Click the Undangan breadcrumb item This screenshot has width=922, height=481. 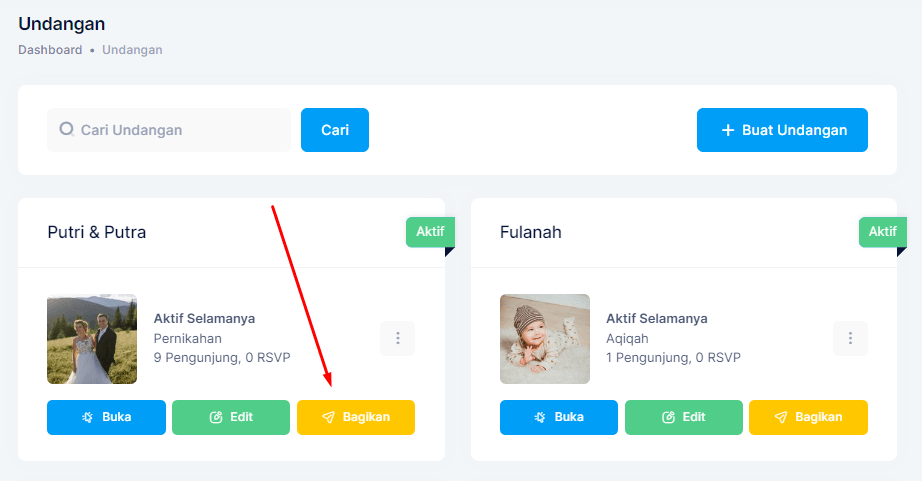point(132,50)
